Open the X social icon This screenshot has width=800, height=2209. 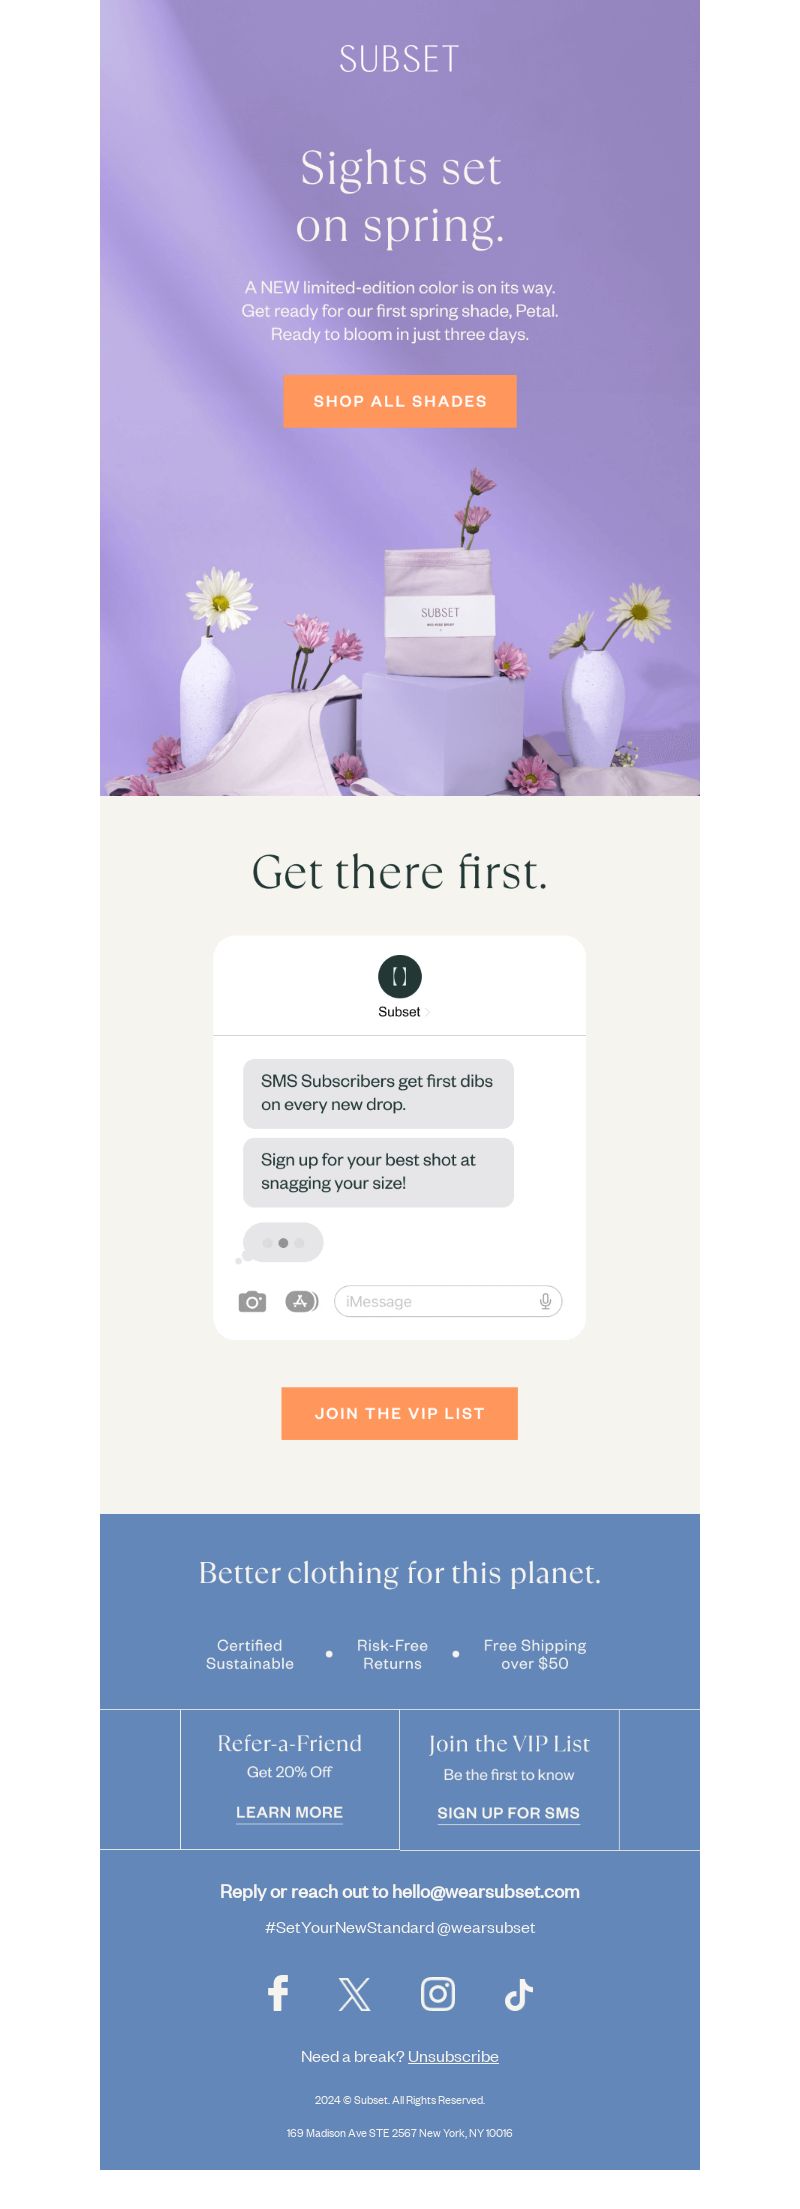(x=354, y=1994)
